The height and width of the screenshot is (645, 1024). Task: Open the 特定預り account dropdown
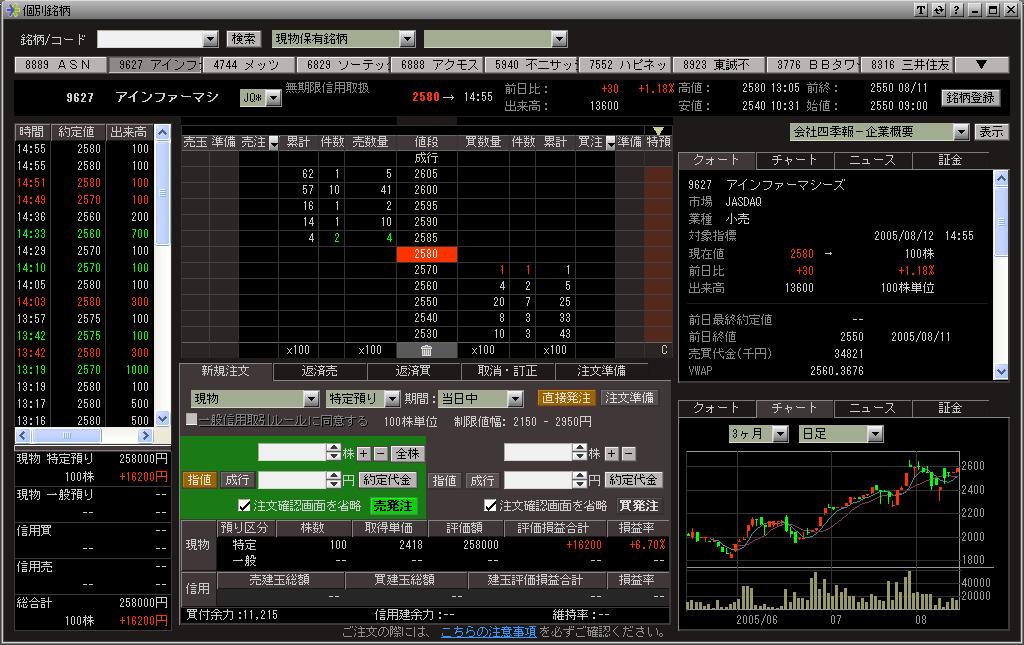pos(392,398)
